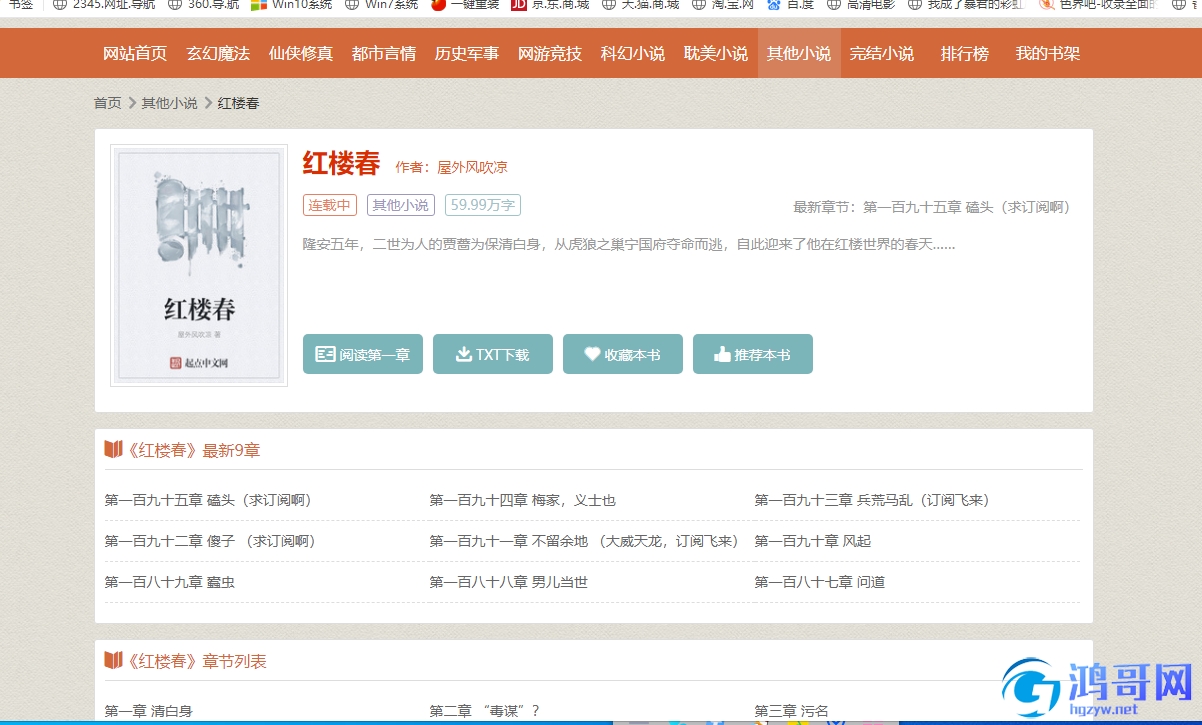Open the 一键重装 bookmark

pos(465,5)
